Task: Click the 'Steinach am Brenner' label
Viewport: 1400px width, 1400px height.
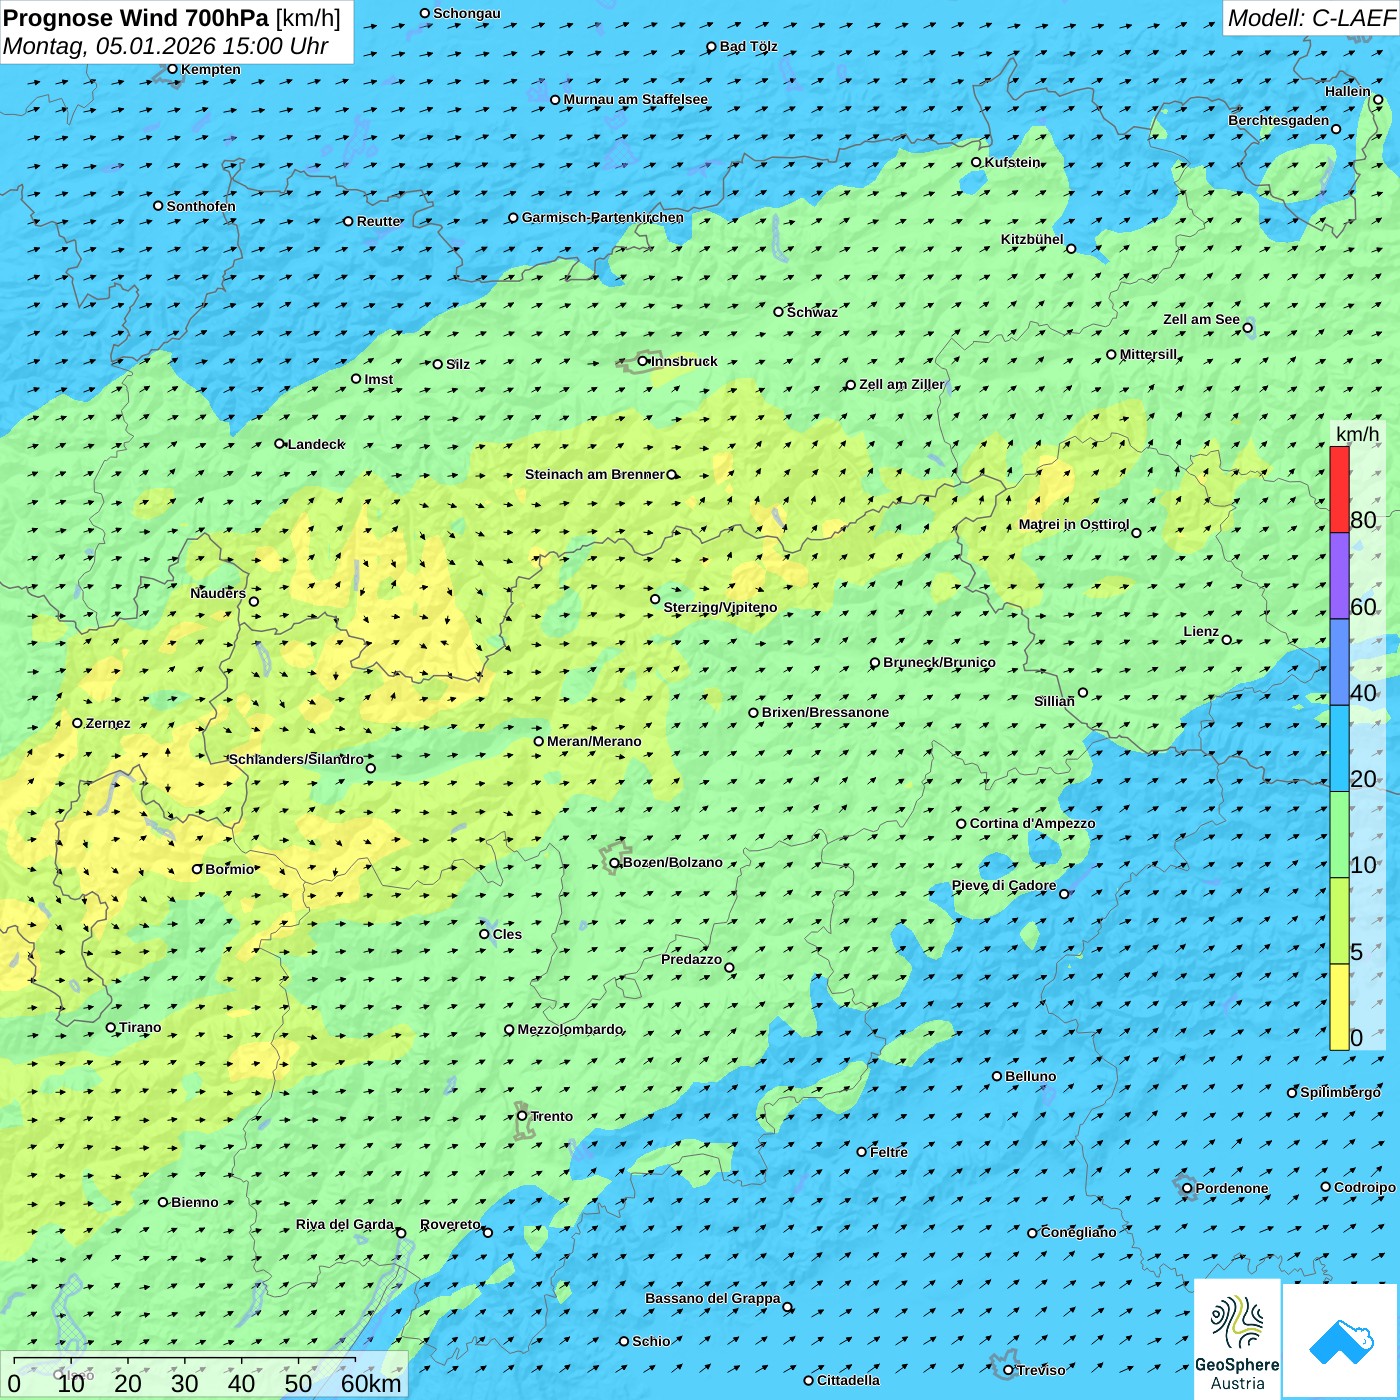Action: coord(595,474)
